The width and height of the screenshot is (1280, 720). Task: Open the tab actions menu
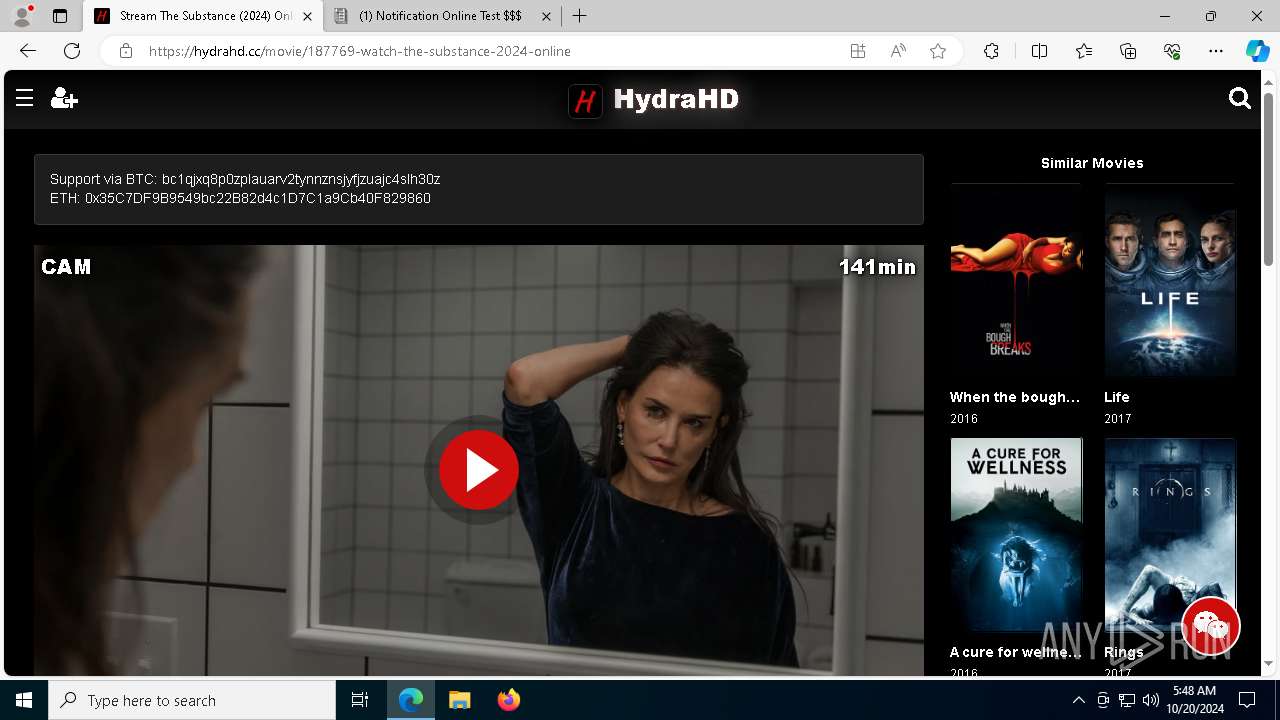click(x=60, y=16)
